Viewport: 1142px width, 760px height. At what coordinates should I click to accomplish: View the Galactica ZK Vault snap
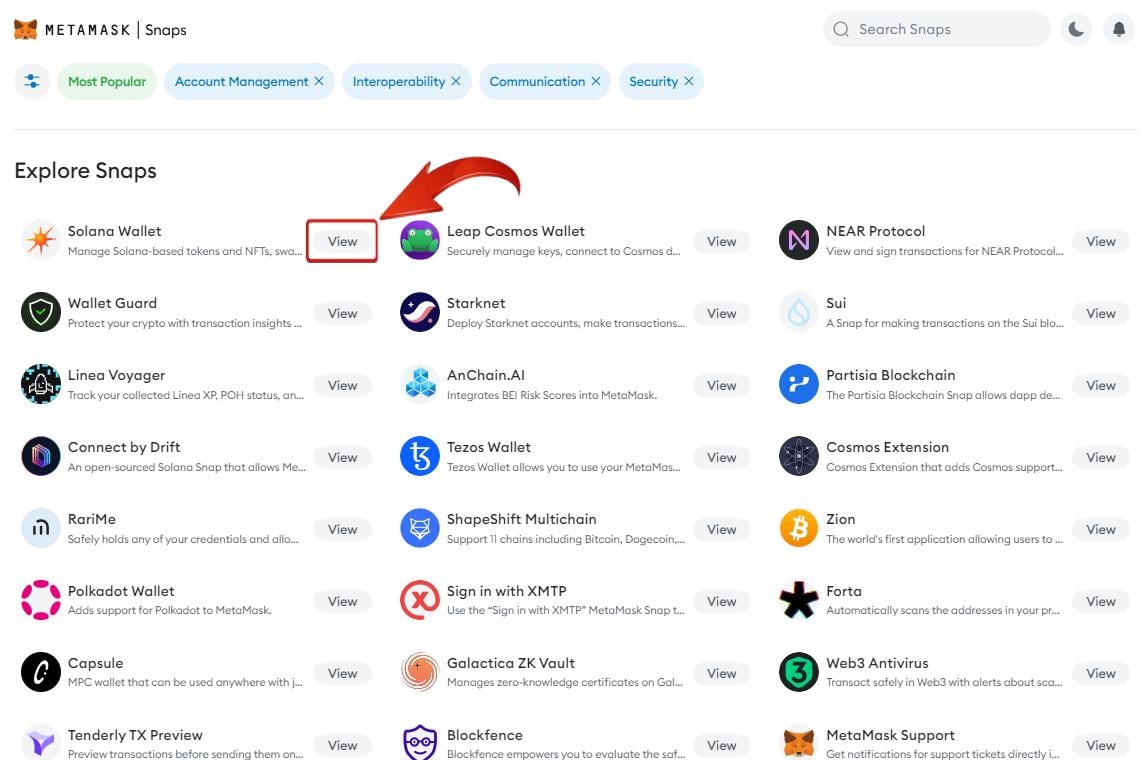coord(722,673)
